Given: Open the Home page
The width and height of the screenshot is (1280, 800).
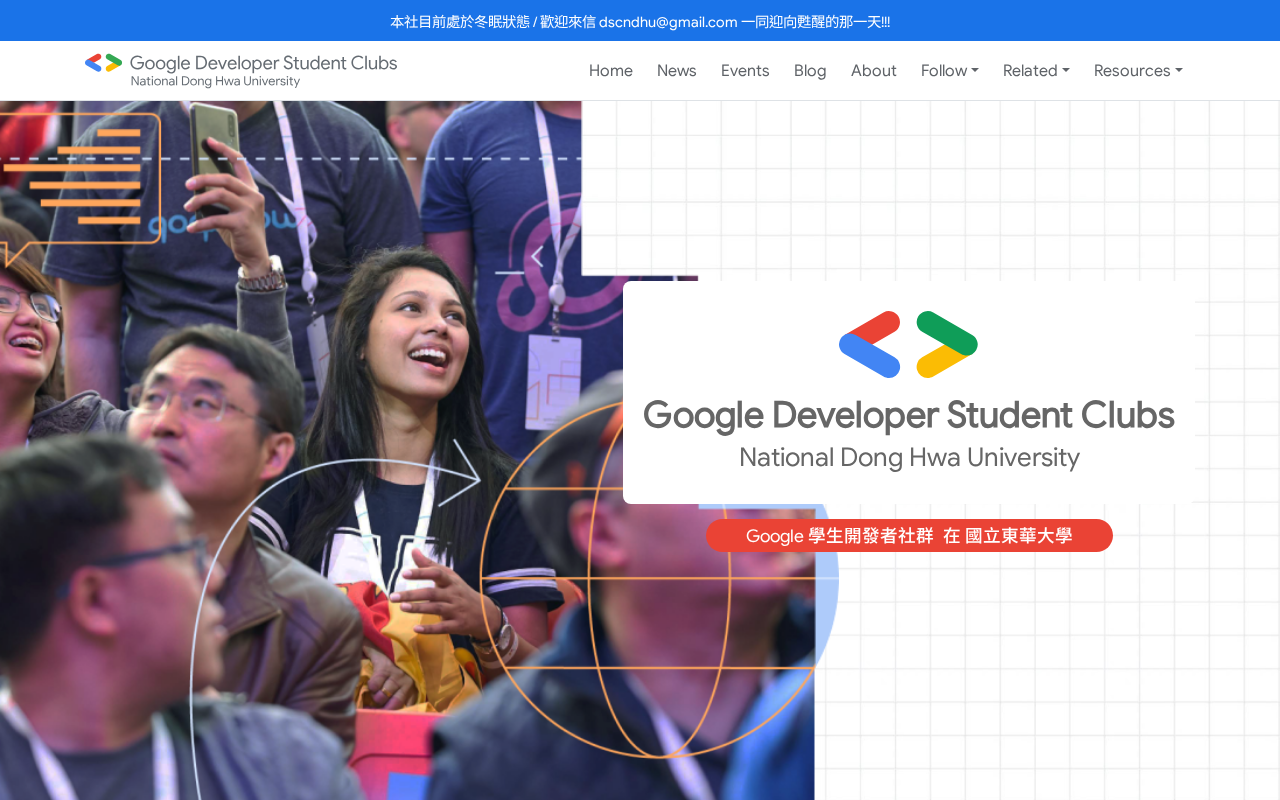Looking at the screenshot, I should pyautogui.click(x=611, y=70).
